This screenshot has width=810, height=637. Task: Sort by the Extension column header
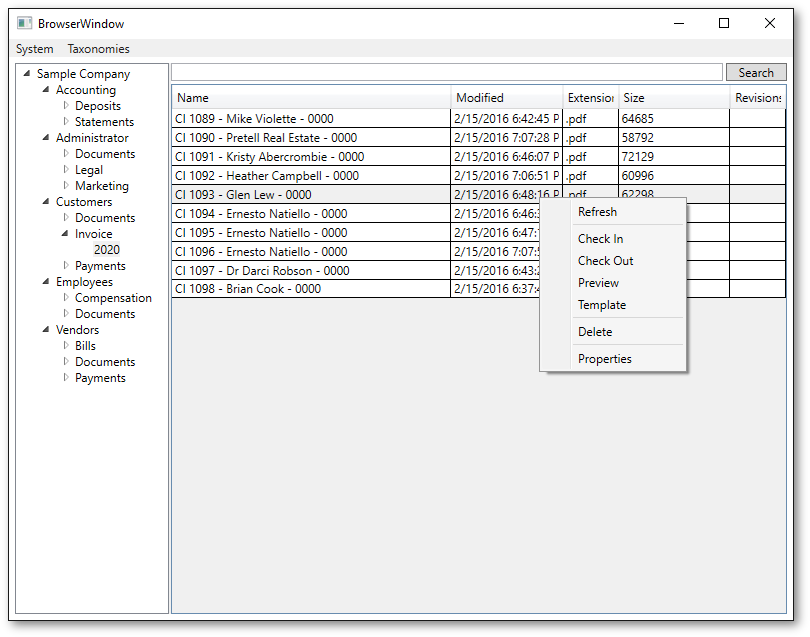coord(590,98)
